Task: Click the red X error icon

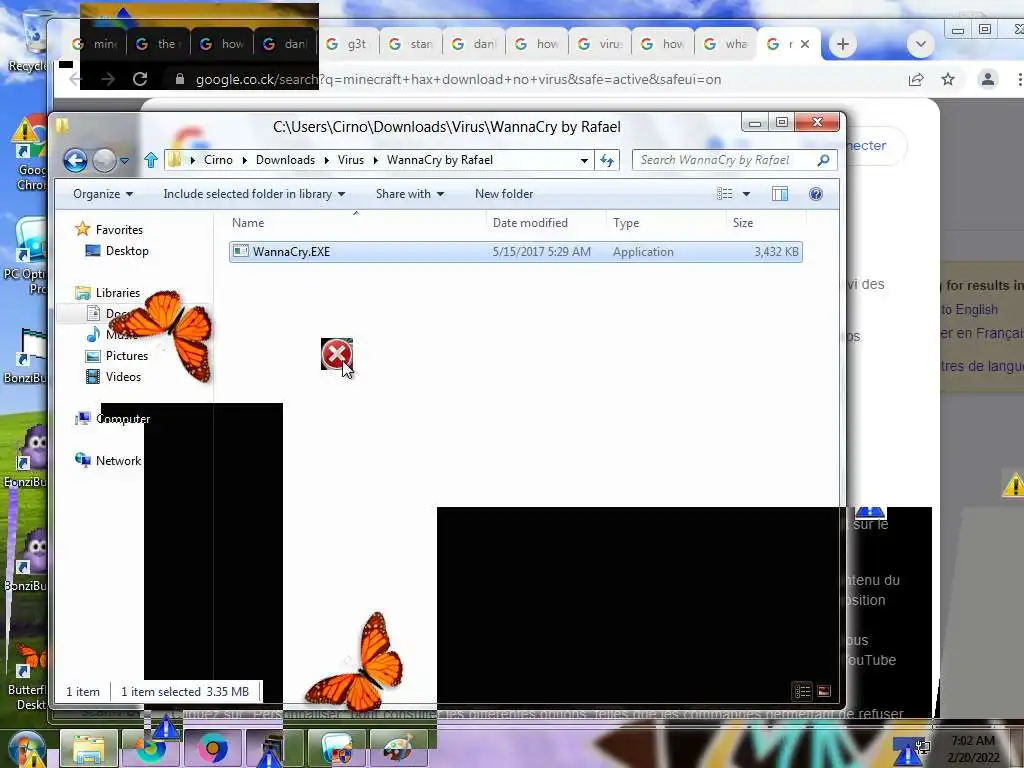Action: pos(336,354)
